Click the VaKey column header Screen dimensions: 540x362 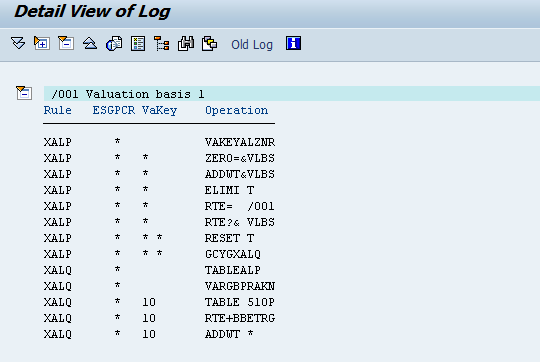click(159, 110)
